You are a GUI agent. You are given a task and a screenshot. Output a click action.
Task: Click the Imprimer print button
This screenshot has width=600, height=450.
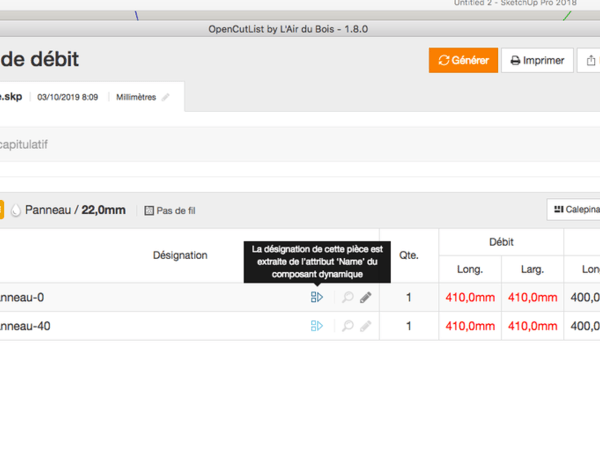tap(537, 60)
